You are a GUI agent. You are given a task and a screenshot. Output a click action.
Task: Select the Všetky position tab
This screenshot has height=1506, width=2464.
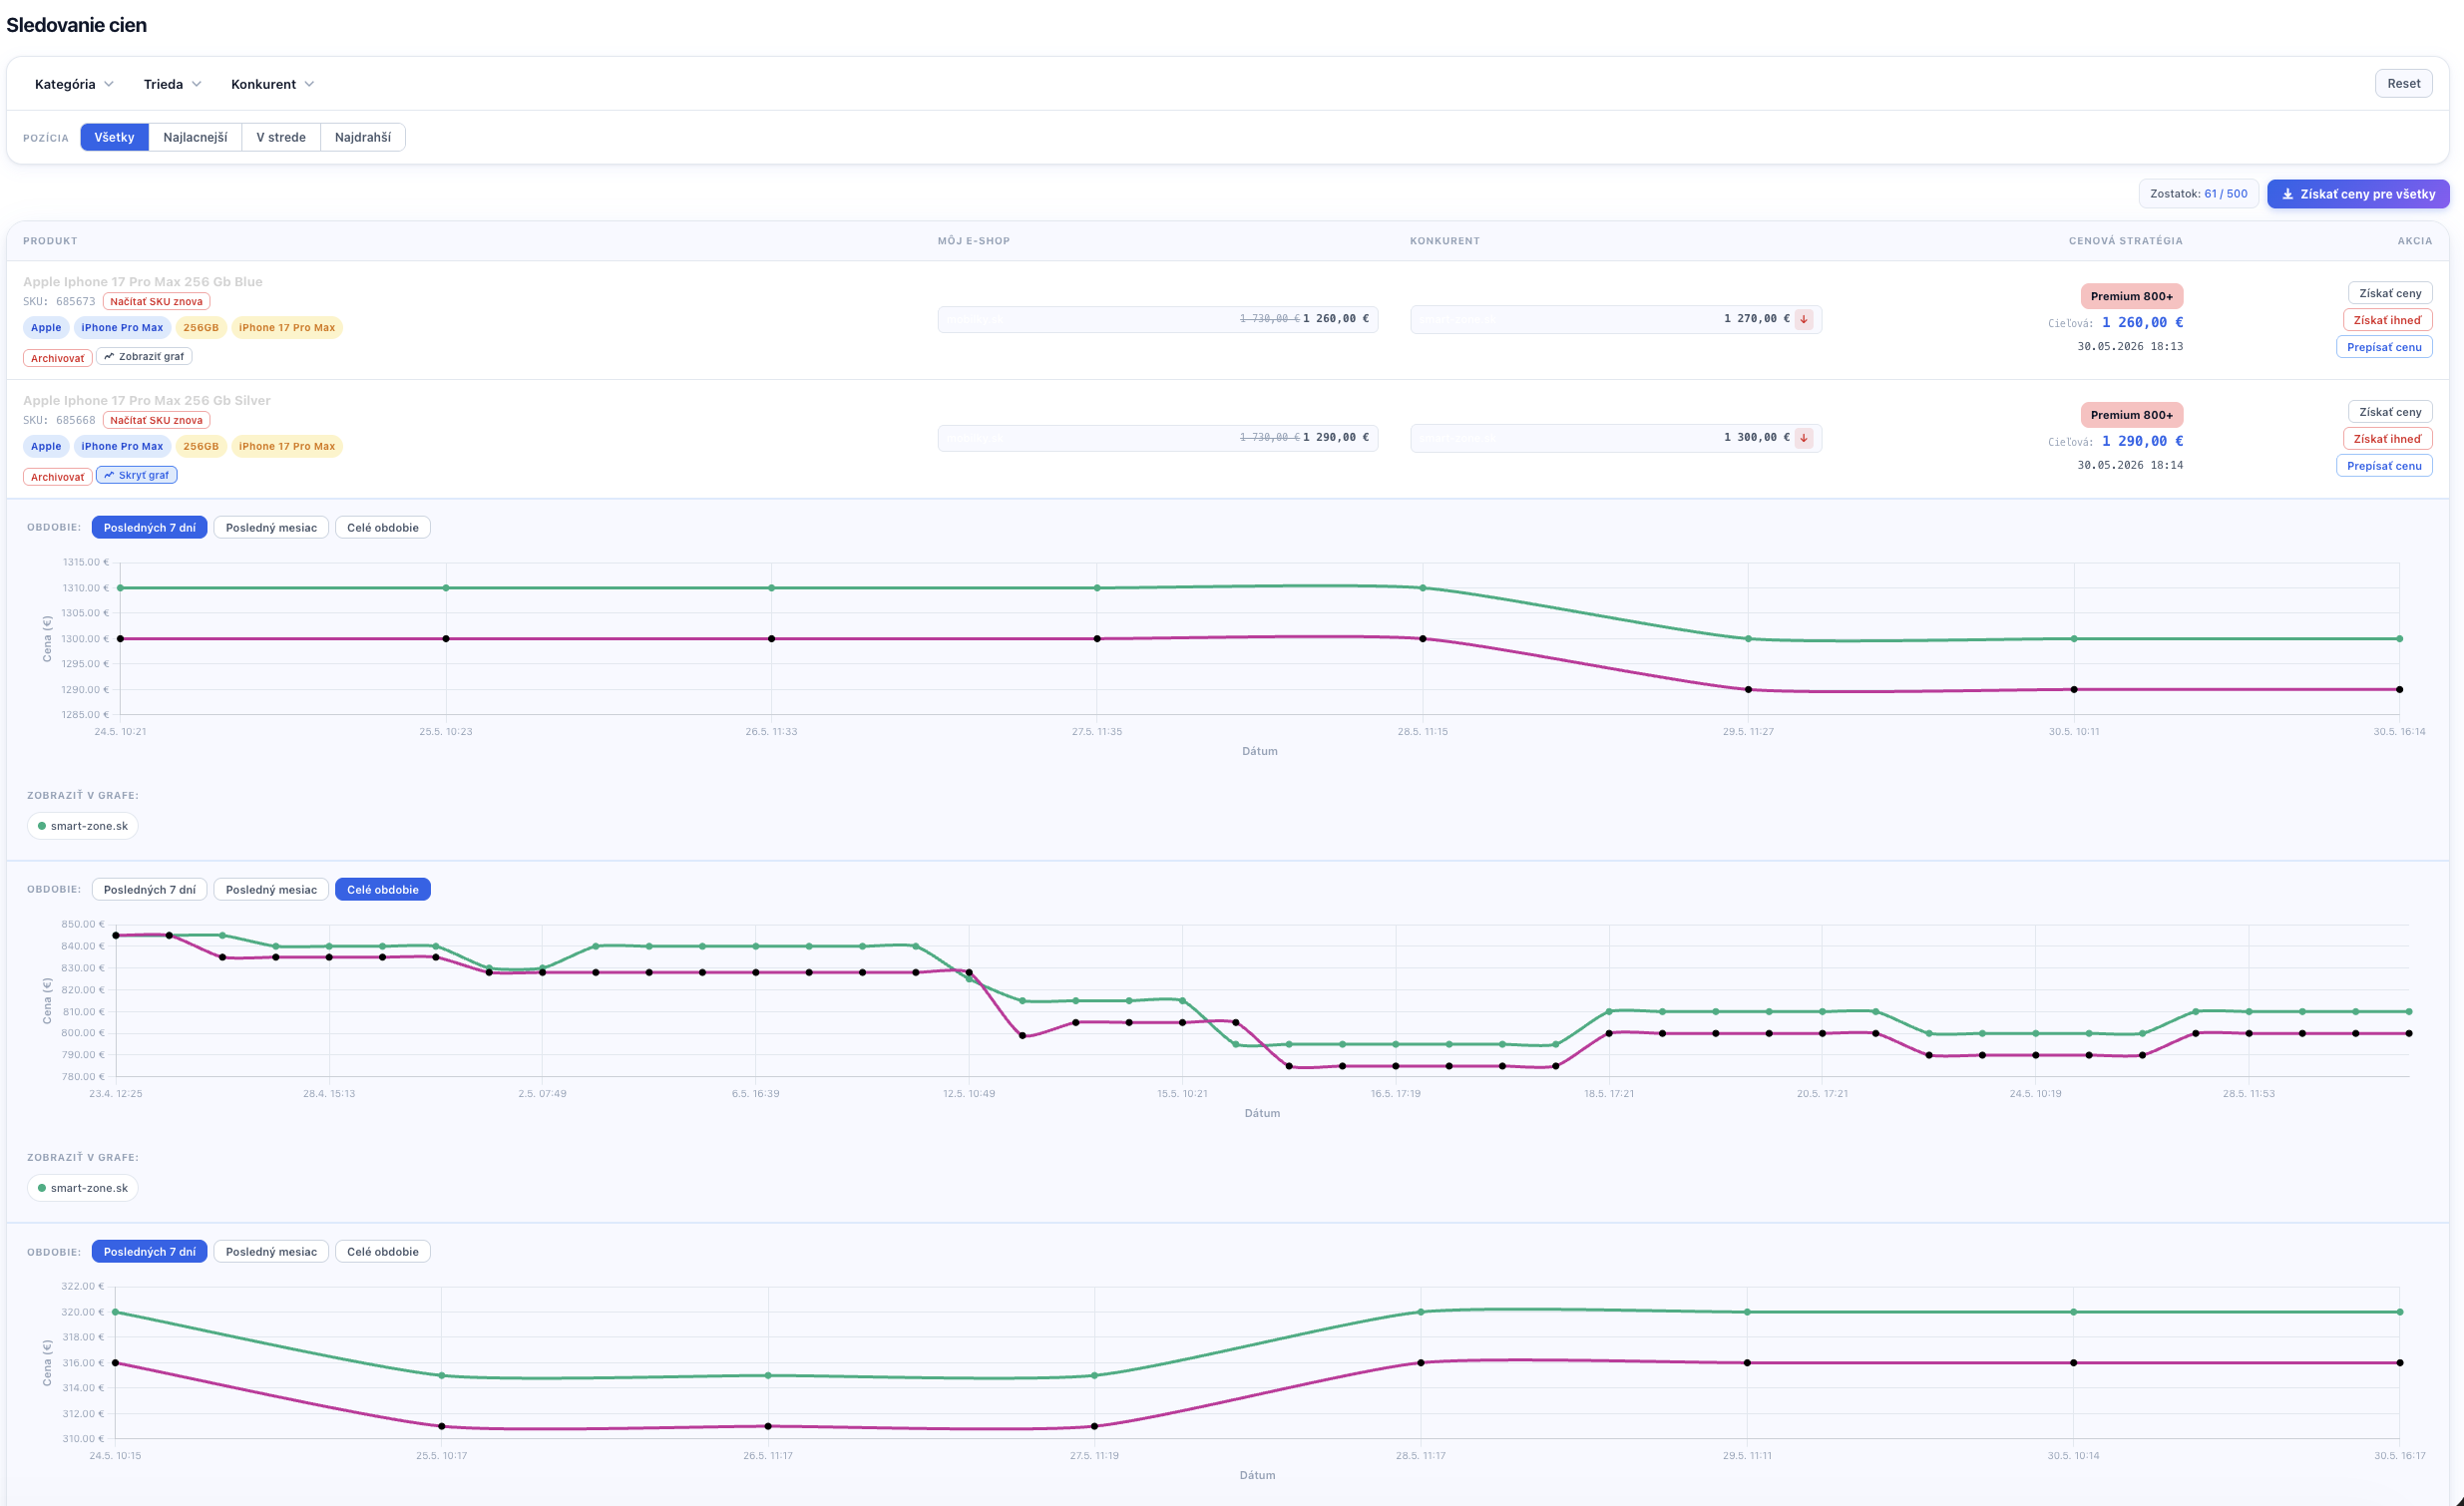coord(114,137)
